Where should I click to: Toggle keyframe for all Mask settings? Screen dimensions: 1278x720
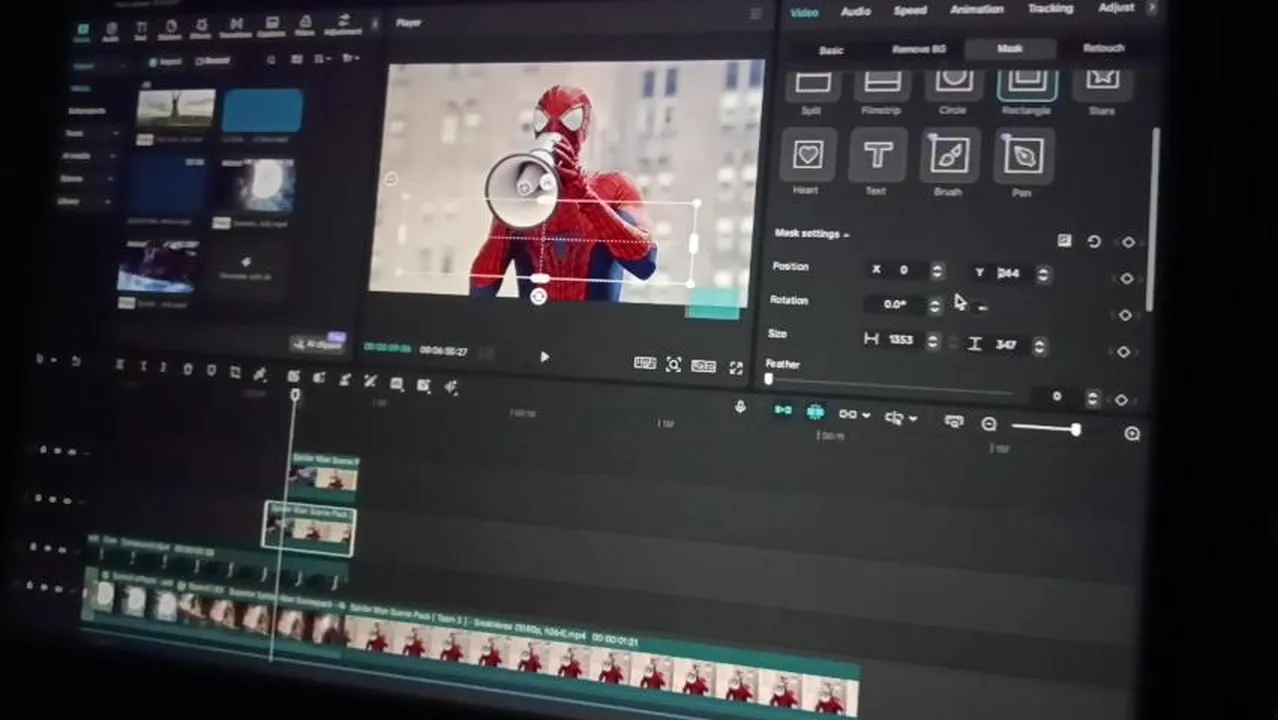(1128, 243)
